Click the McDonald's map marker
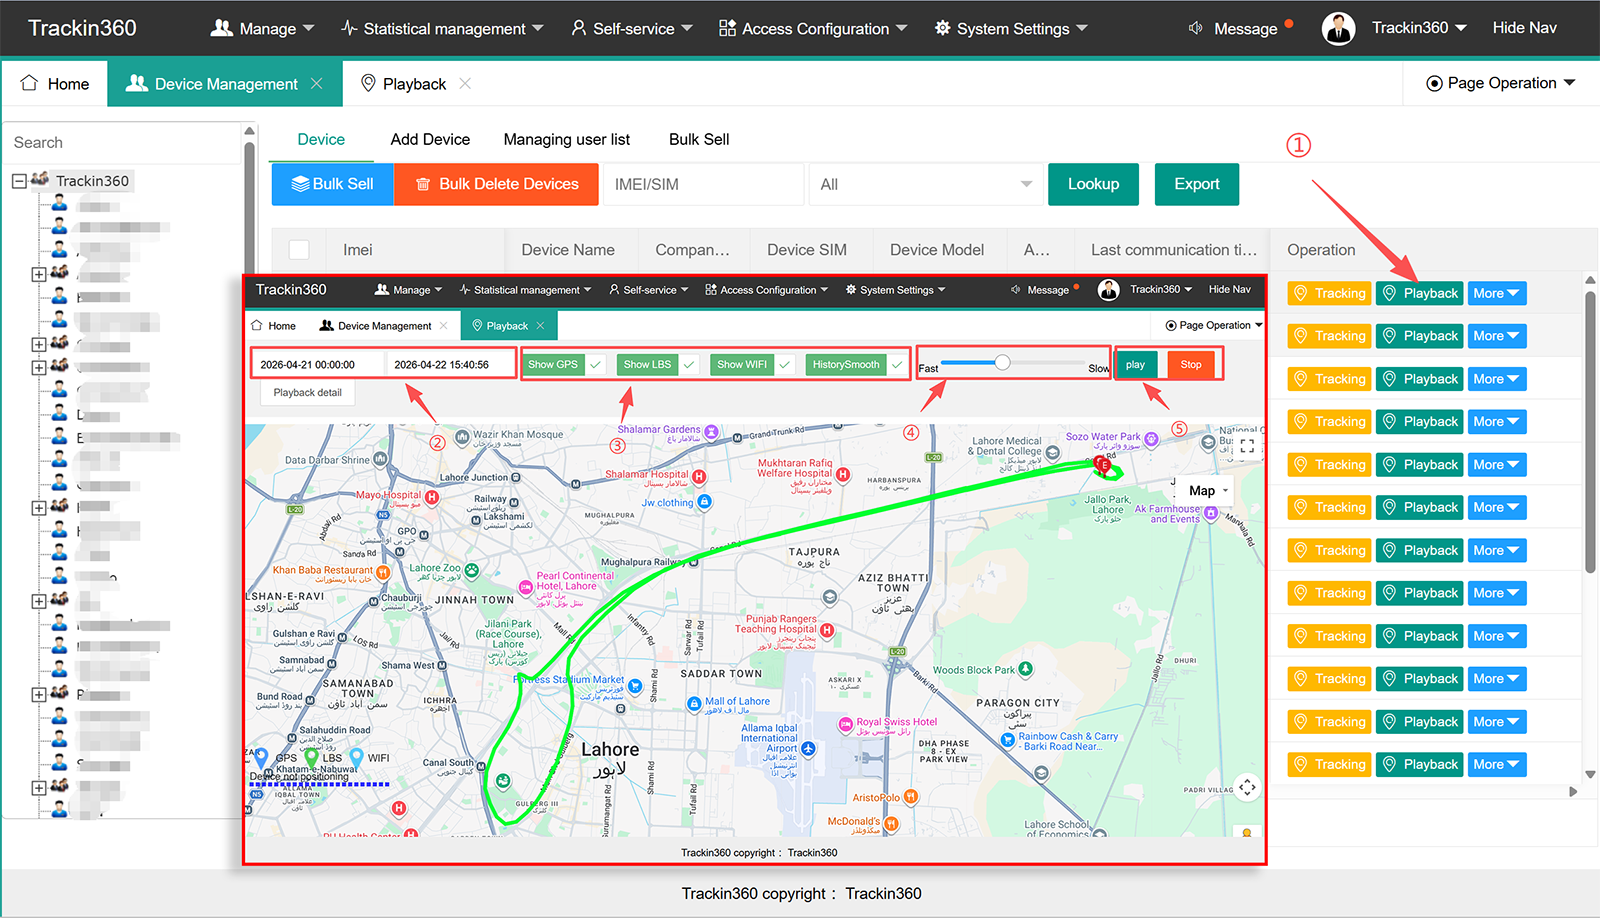Viewport: 1600px width, 918px height. (x=891, y=823)
